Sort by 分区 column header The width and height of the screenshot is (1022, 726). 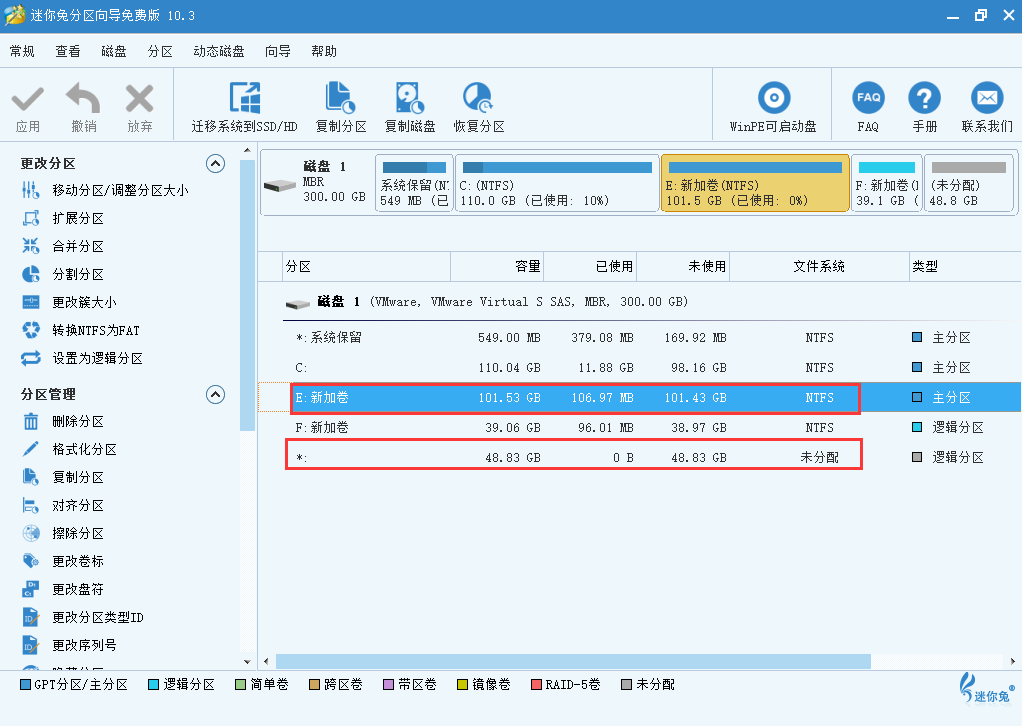pyautogui.click(x=367, y=267)
